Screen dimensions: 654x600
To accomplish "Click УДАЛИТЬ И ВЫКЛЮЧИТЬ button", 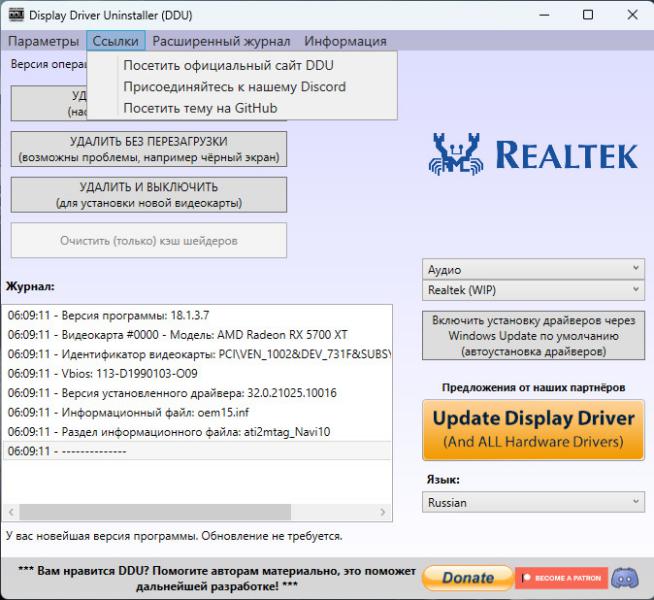I will click(149, 195).
